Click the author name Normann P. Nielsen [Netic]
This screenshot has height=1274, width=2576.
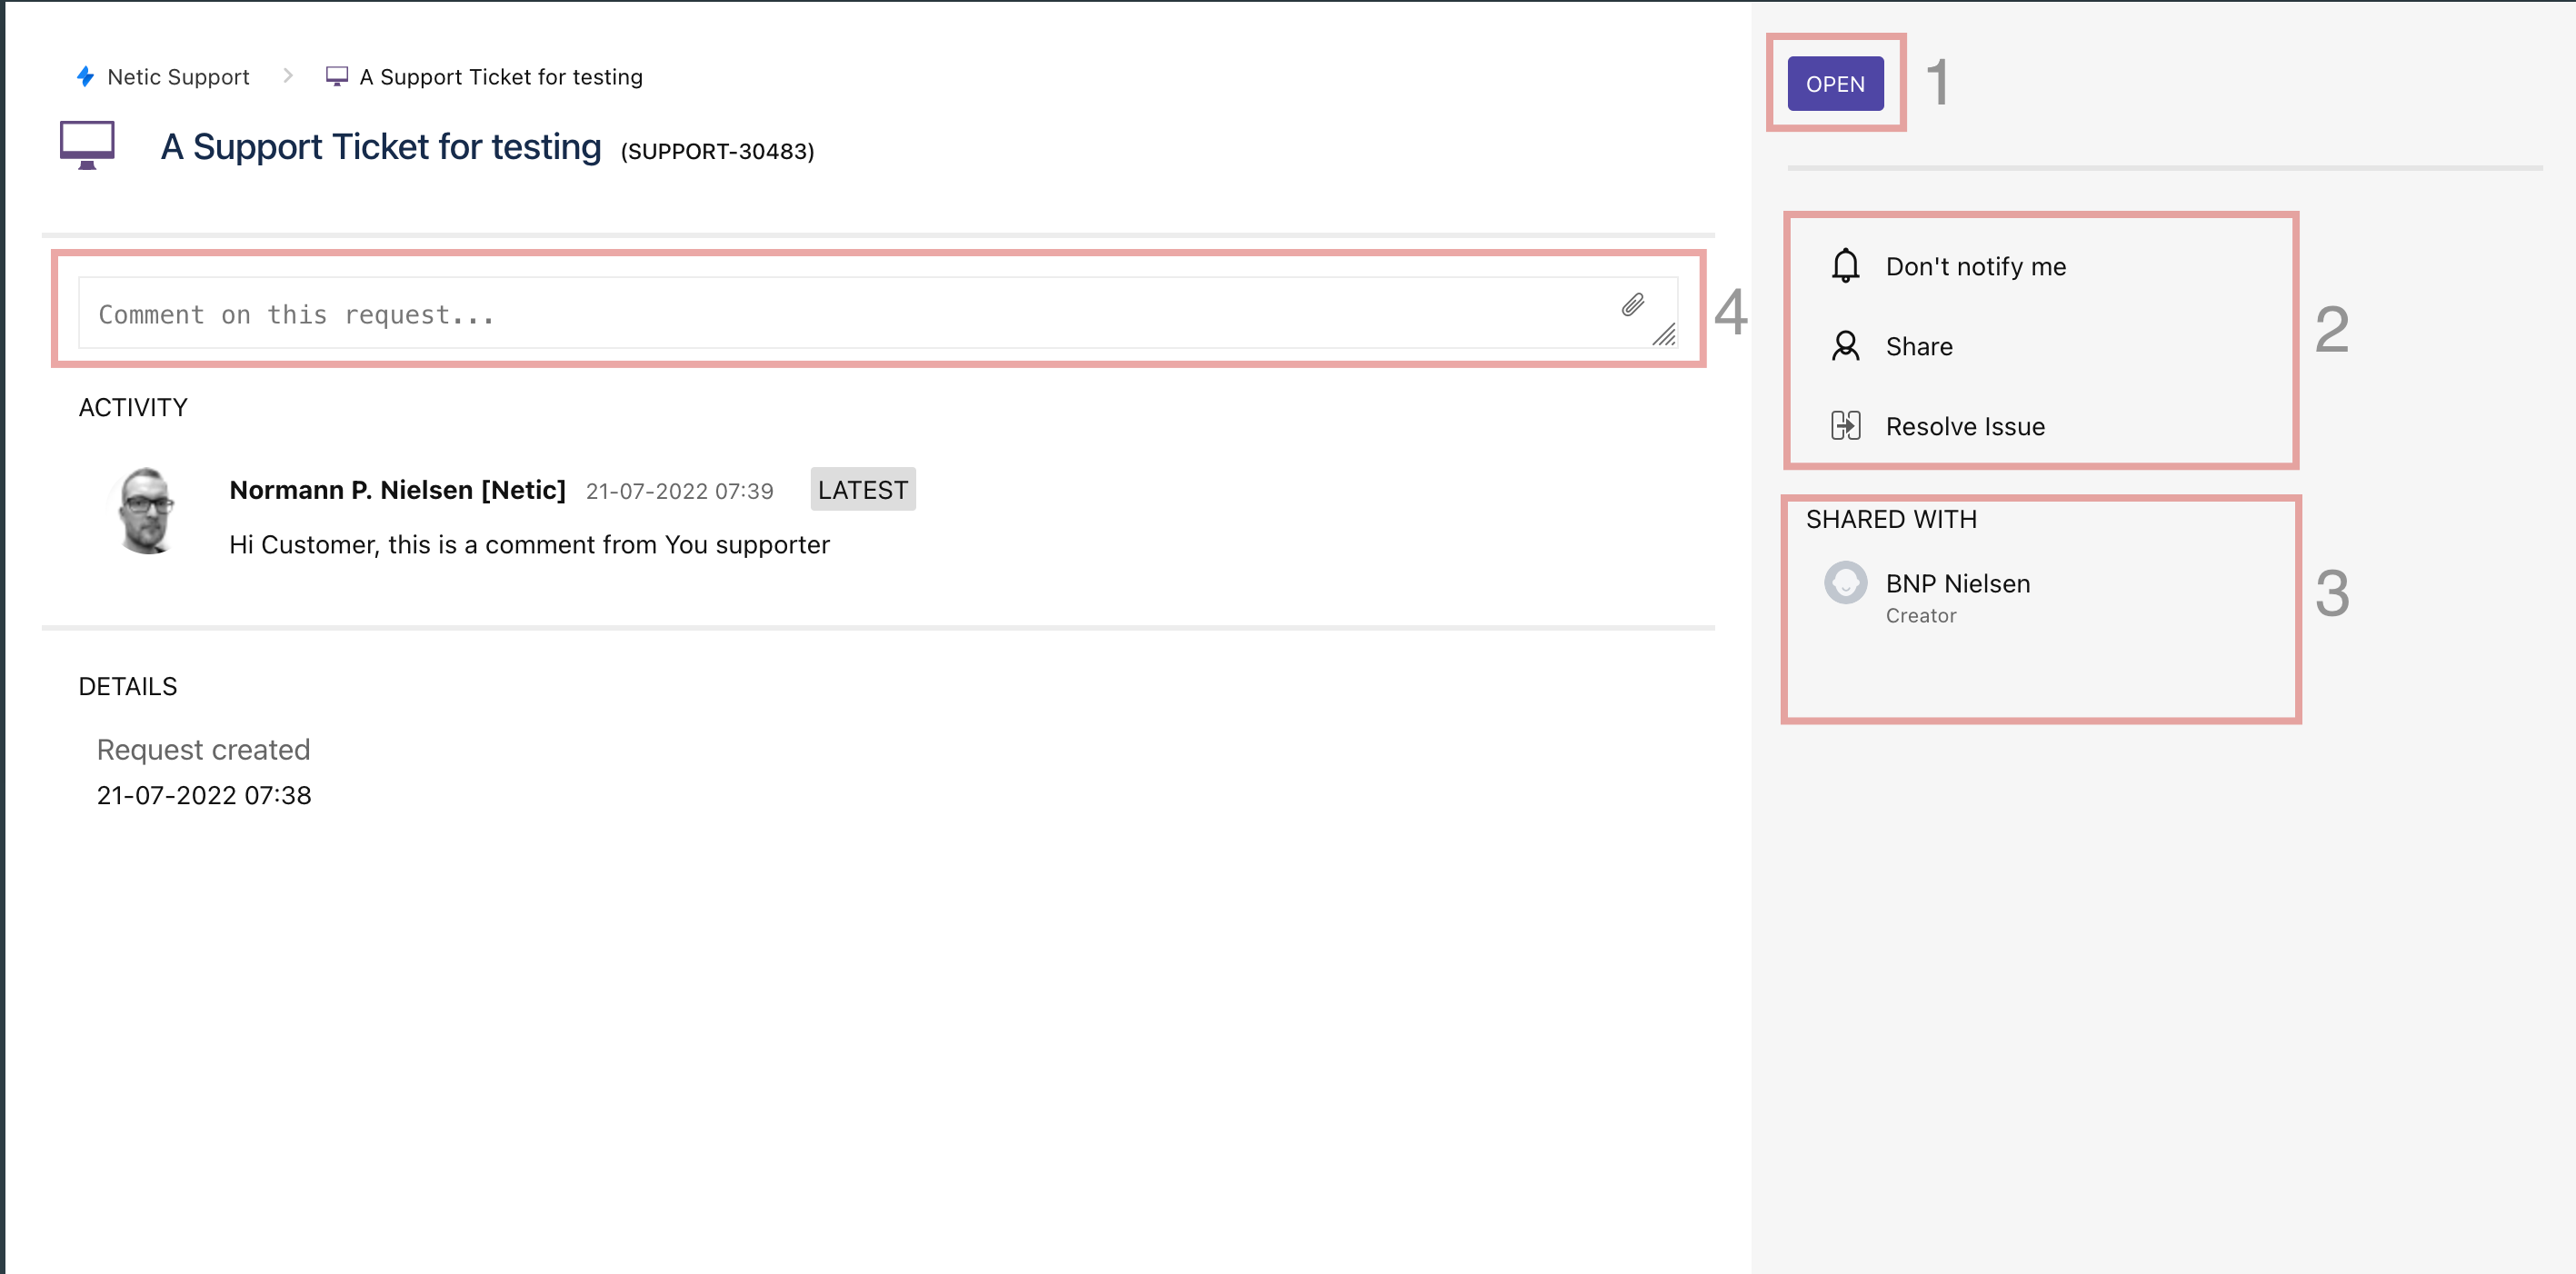coord(397,490)
